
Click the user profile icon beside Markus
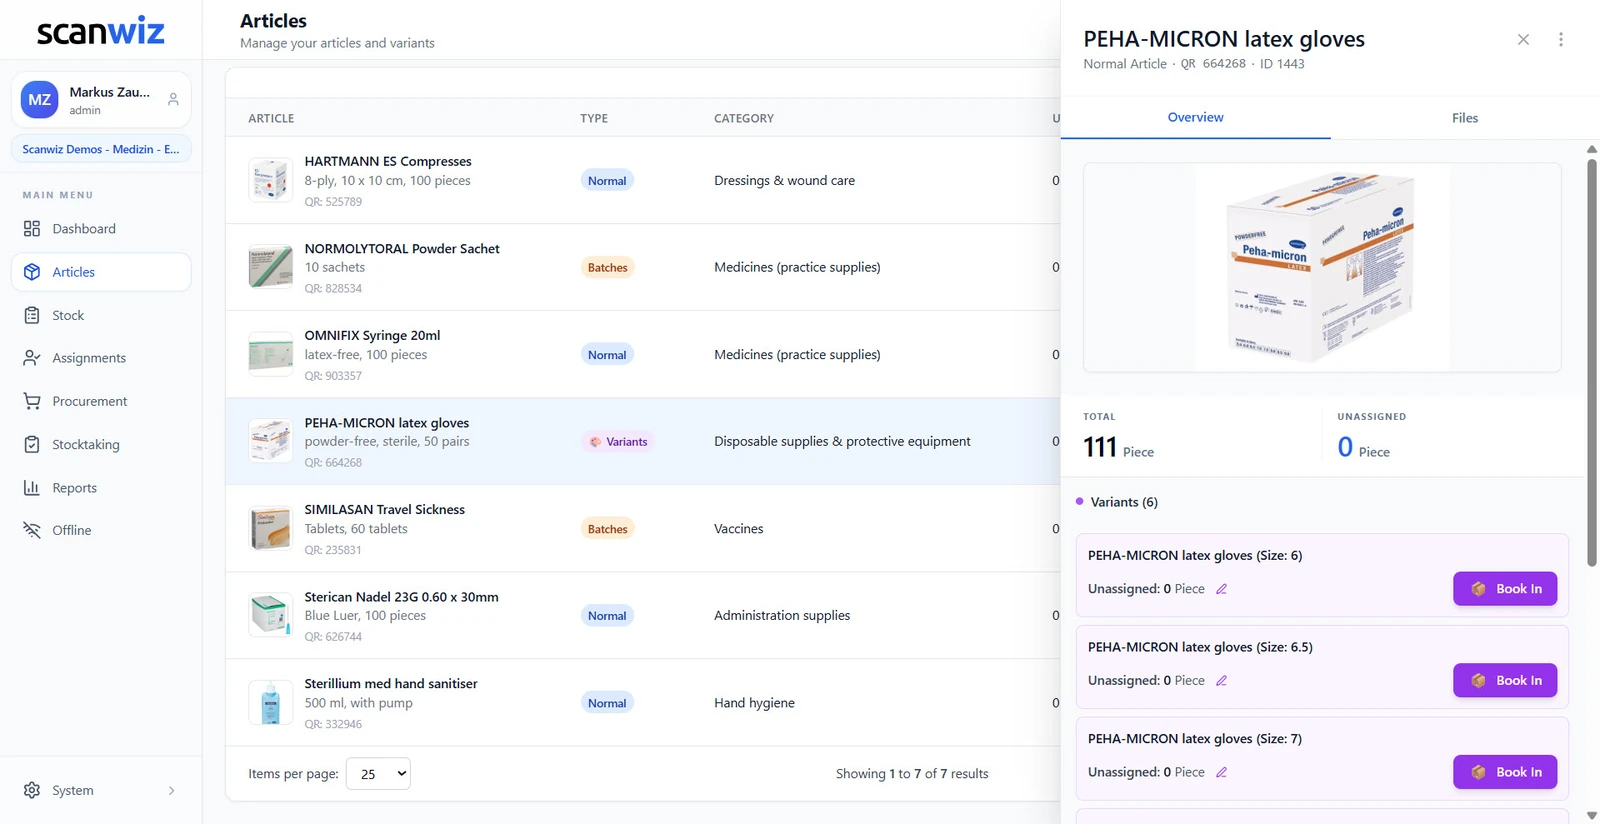(173, 99)
